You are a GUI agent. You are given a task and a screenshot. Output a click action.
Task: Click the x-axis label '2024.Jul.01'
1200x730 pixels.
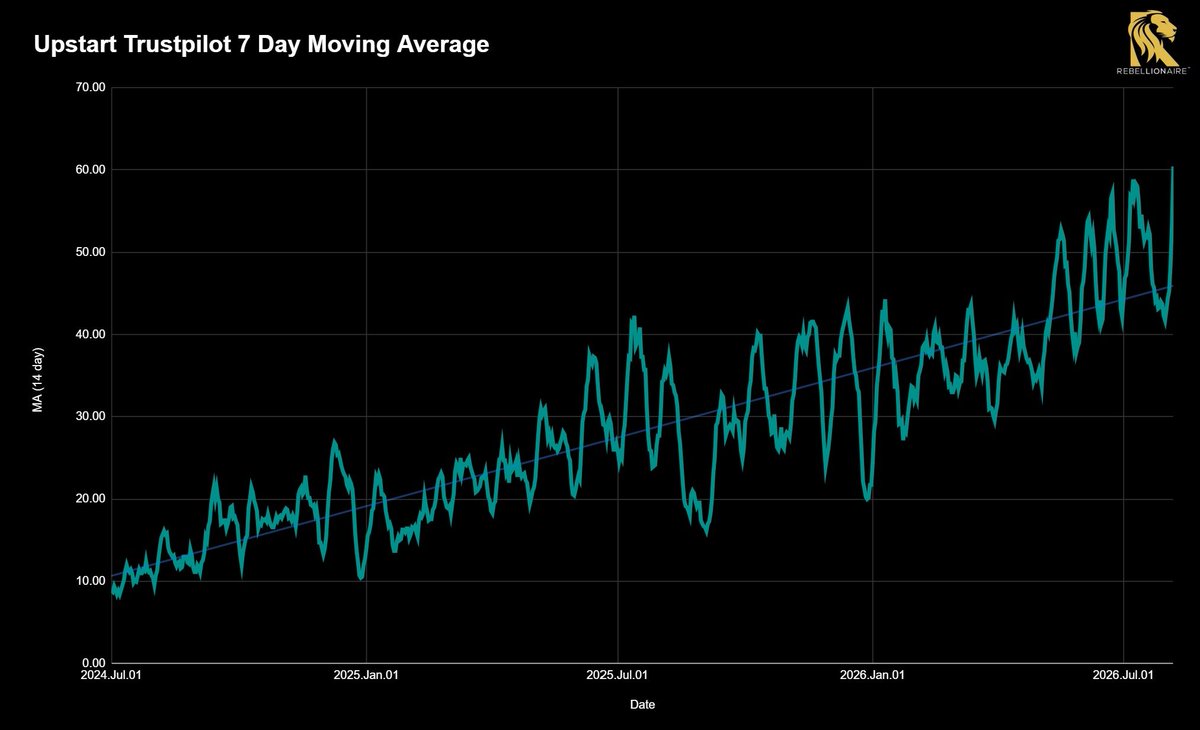(x=111, y=675)
